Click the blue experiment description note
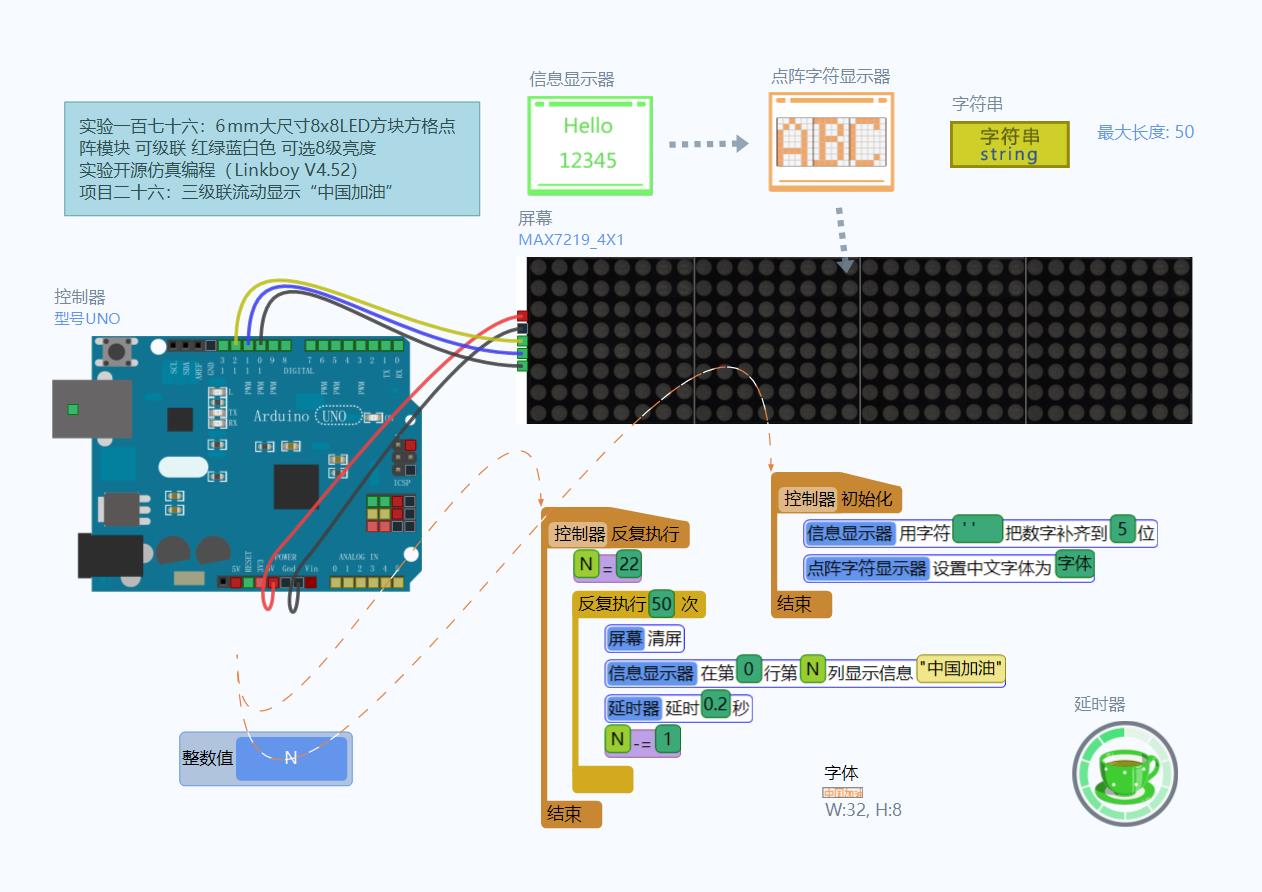 [x=272, y=159]
